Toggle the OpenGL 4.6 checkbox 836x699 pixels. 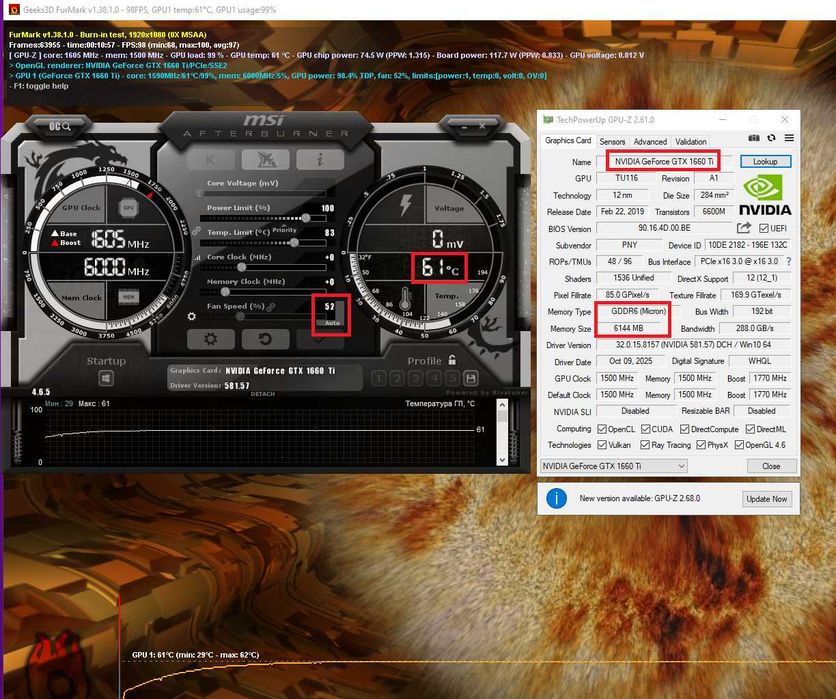tap(739, 445)
